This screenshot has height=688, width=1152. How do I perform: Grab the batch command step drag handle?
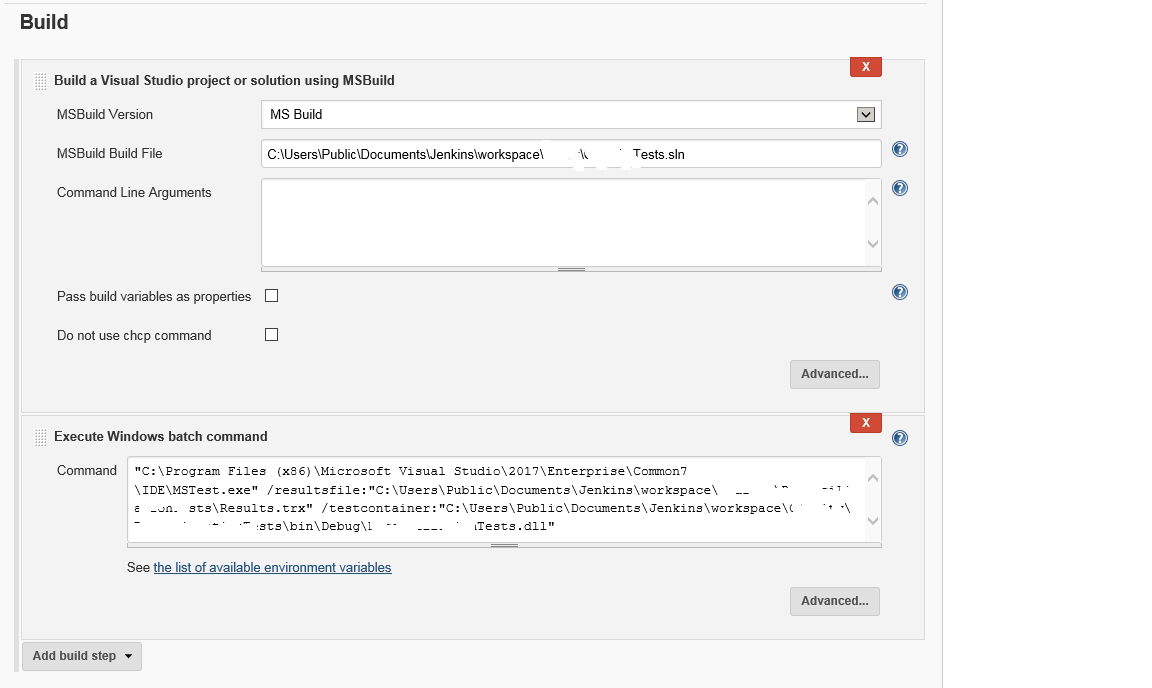pos(41,437)
